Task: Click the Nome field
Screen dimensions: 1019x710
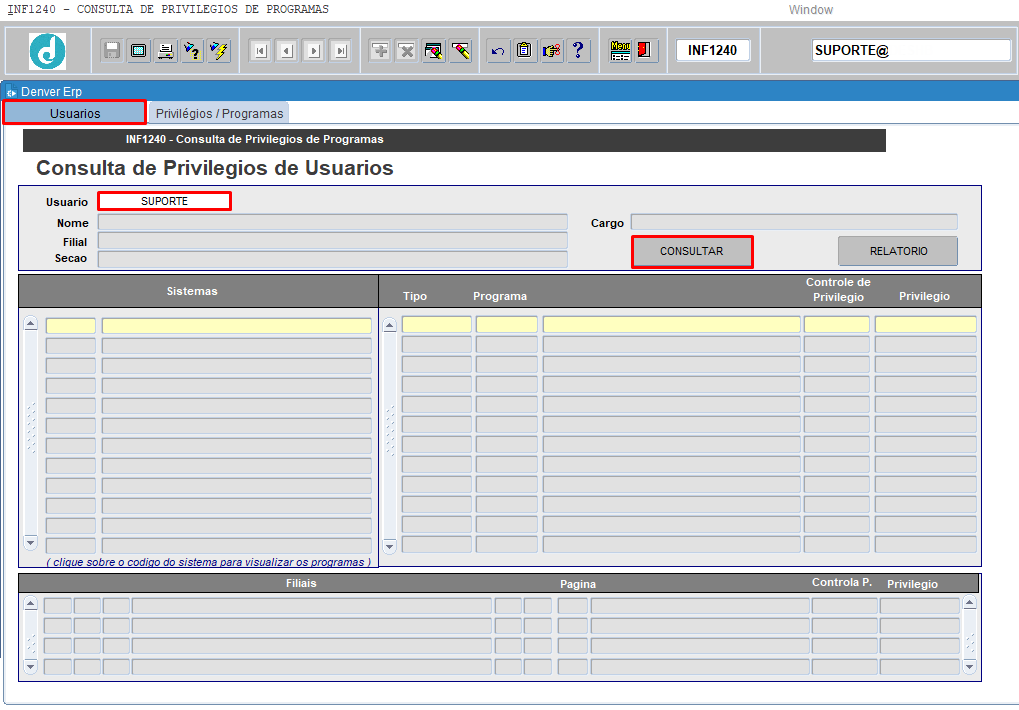Action: [333, 223]
